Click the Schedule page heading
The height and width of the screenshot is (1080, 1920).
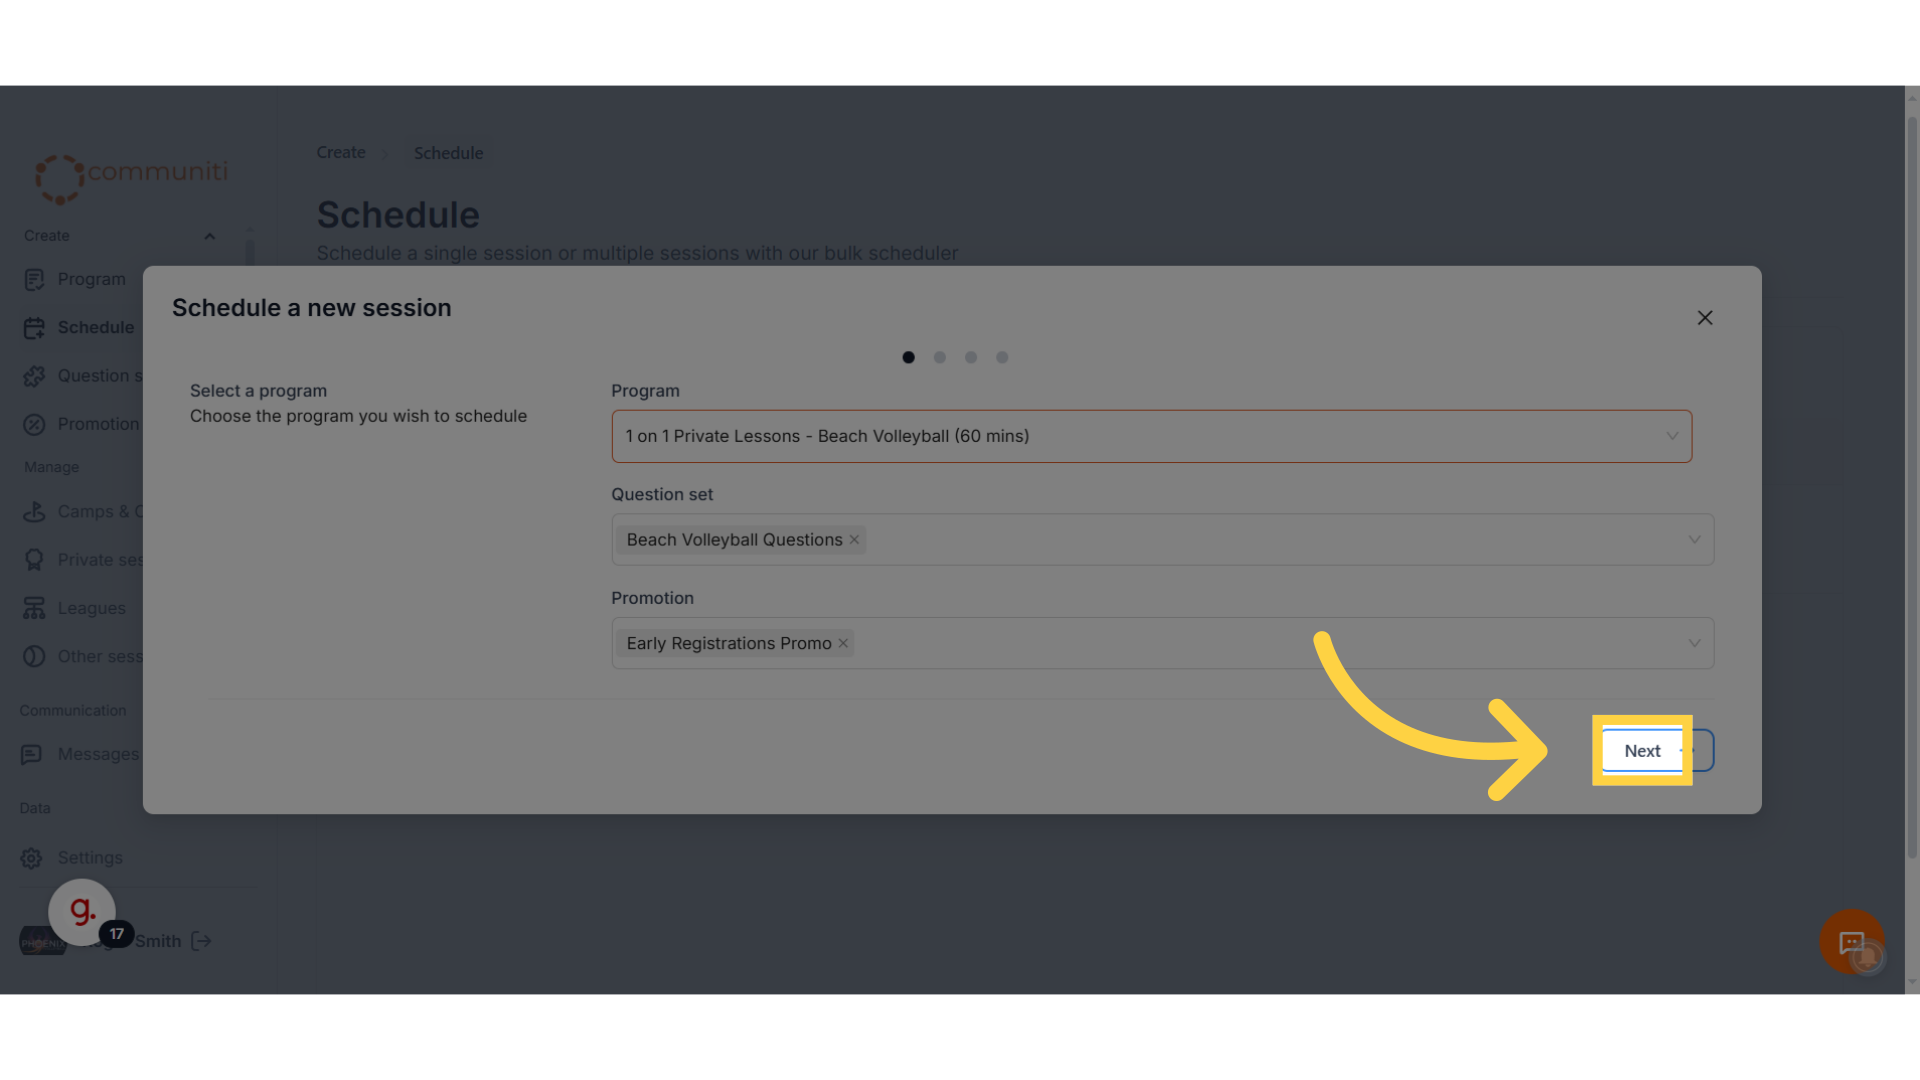[x=398, y=215]
